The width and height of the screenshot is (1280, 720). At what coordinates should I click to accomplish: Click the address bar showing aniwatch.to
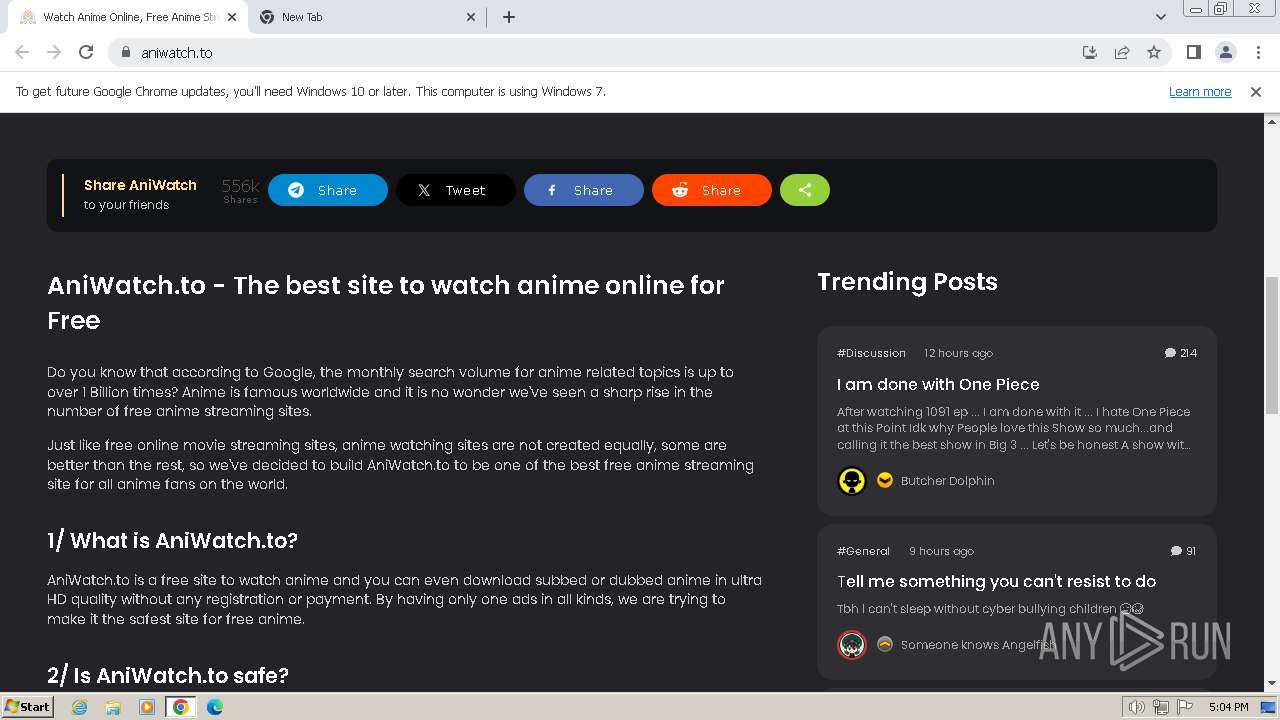click(x=600, y=52)
